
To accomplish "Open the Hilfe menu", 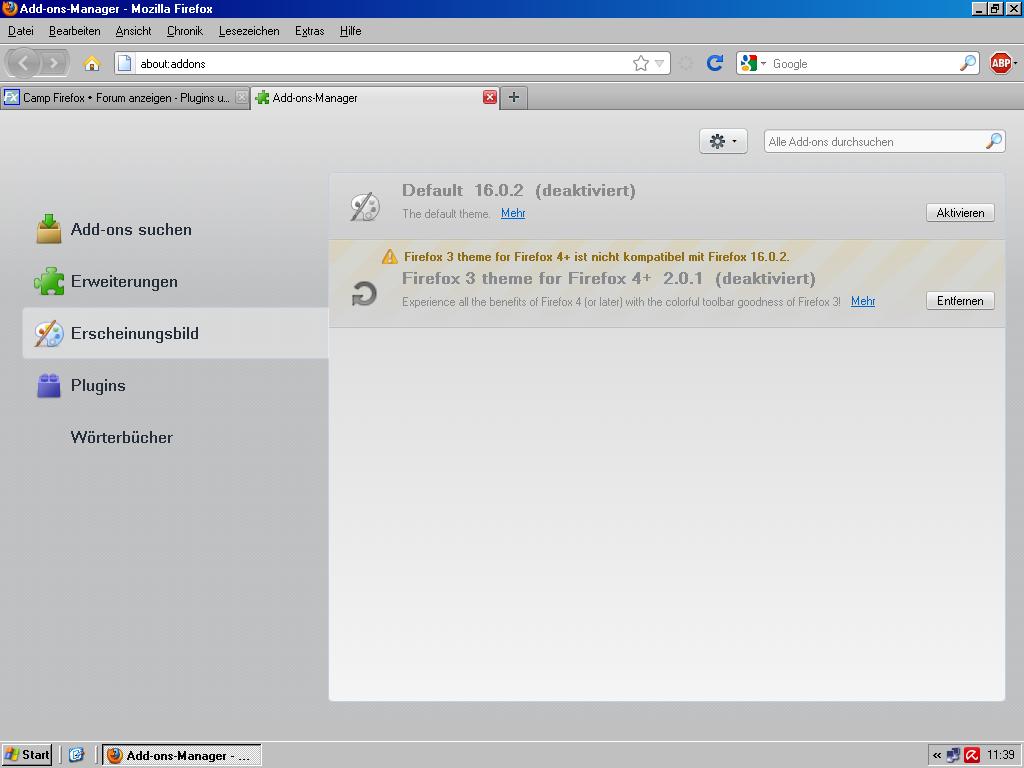I will coord(350,31).
